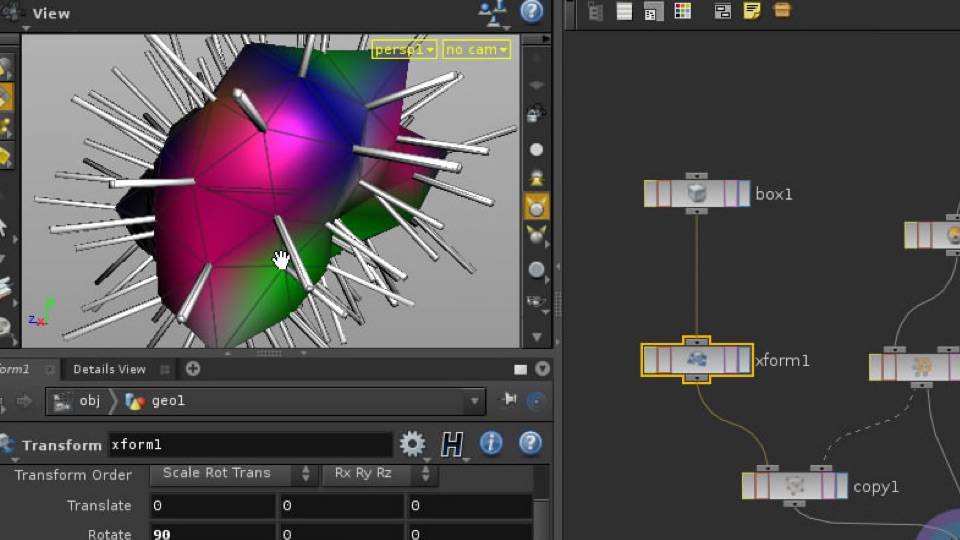Screen dimensions: 960x540
Task: Add a new pane tab with plus button
Action: pyautogui.click(x=193, y=369)
